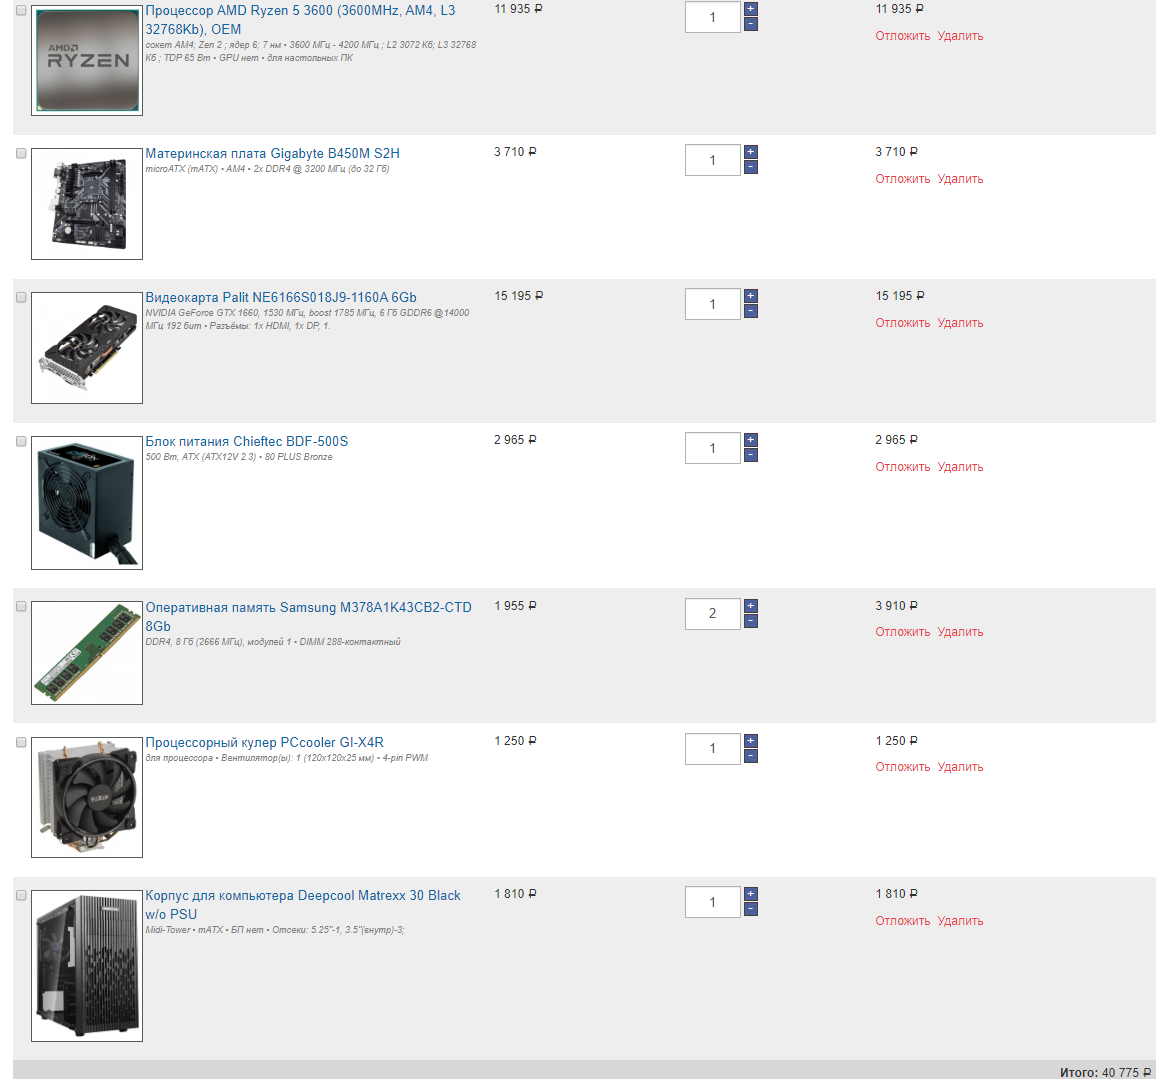Remove Chieftec power supply with Удалить
The image size is (1170, 1079).
[x=960, y=467]
